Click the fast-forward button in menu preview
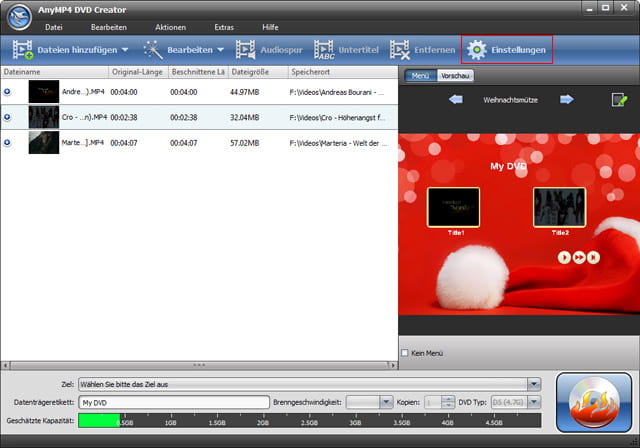Image resolution: width=640 pixels, height=448 pixels. 579,257
